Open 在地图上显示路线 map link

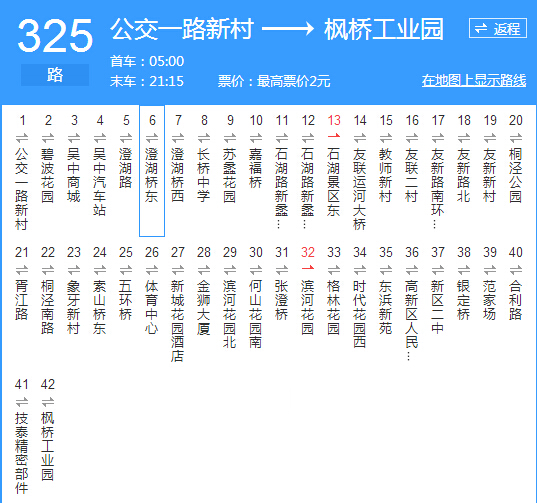click(x=474, y=81)
